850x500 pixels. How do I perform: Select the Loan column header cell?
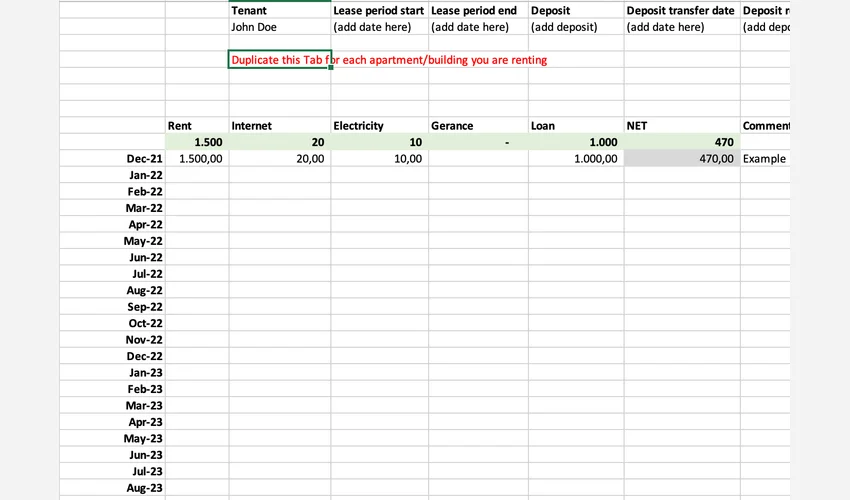[575, 126]
